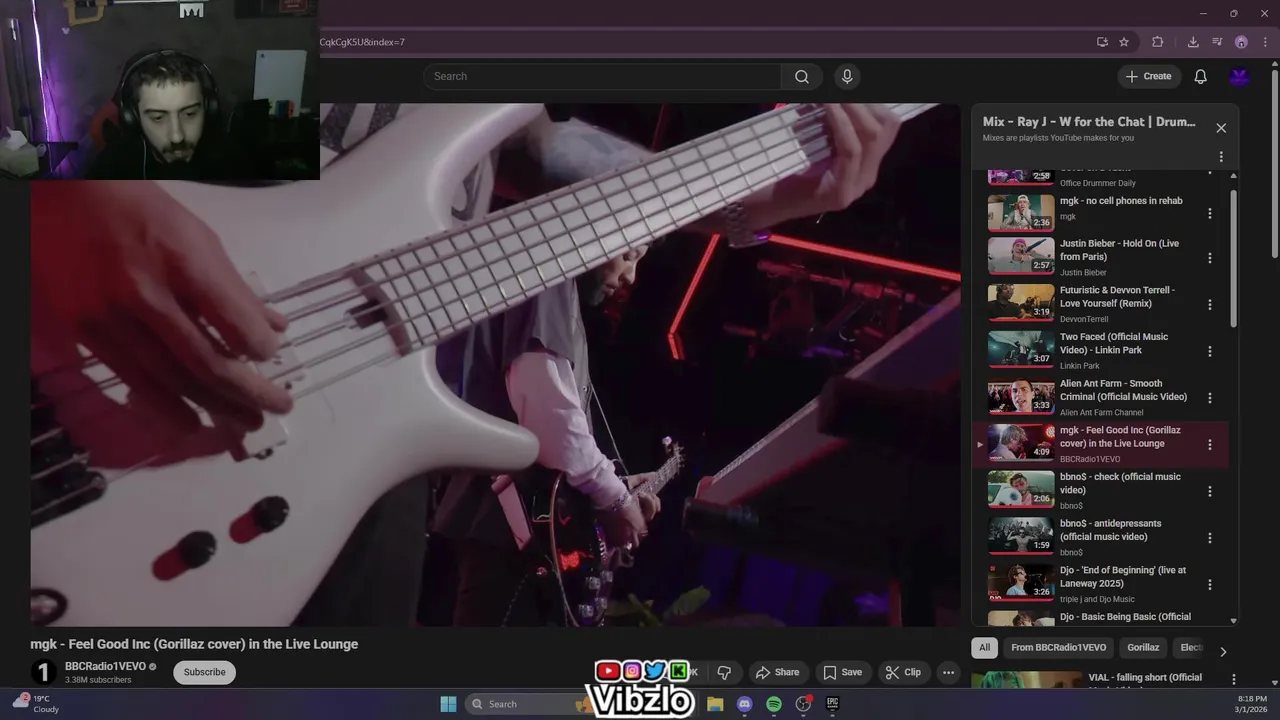Open File Explorer from the taskbar
Image resolution: width=1280 pixels, height=720 pixels.
(715, 704)
